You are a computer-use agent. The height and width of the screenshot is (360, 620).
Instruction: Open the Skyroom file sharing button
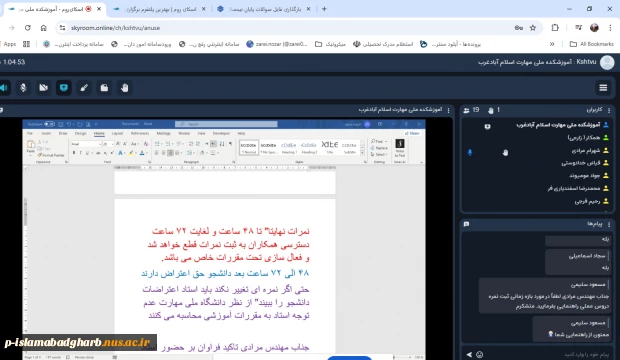coord(104,87)
